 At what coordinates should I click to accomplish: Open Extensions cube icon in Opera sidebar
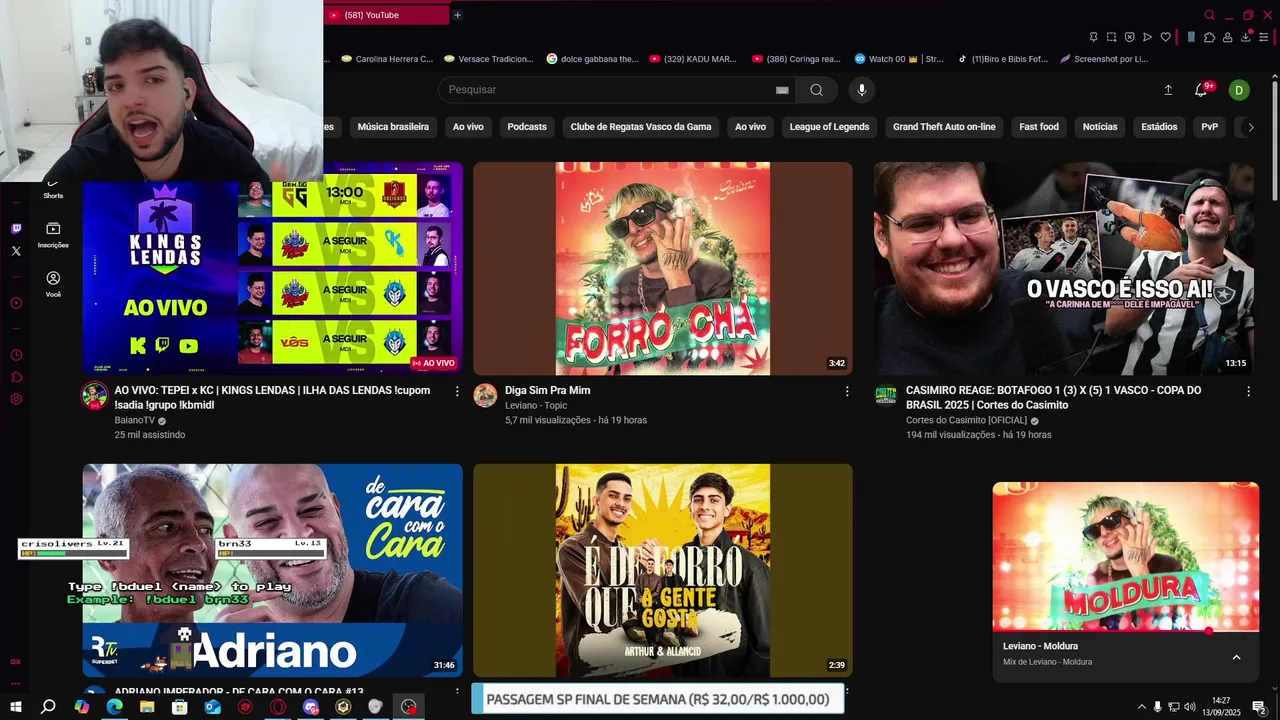pyautogui.click(x=16, y=377)
